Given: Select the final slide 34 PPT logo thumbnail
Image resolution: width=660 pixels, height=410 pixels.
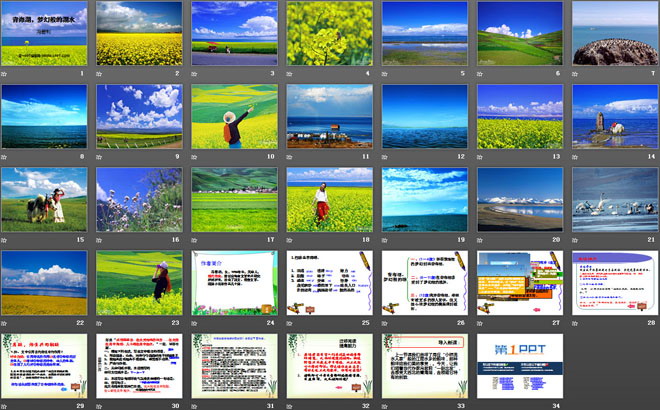Looking at the screenshot, I should coord(519,364).
